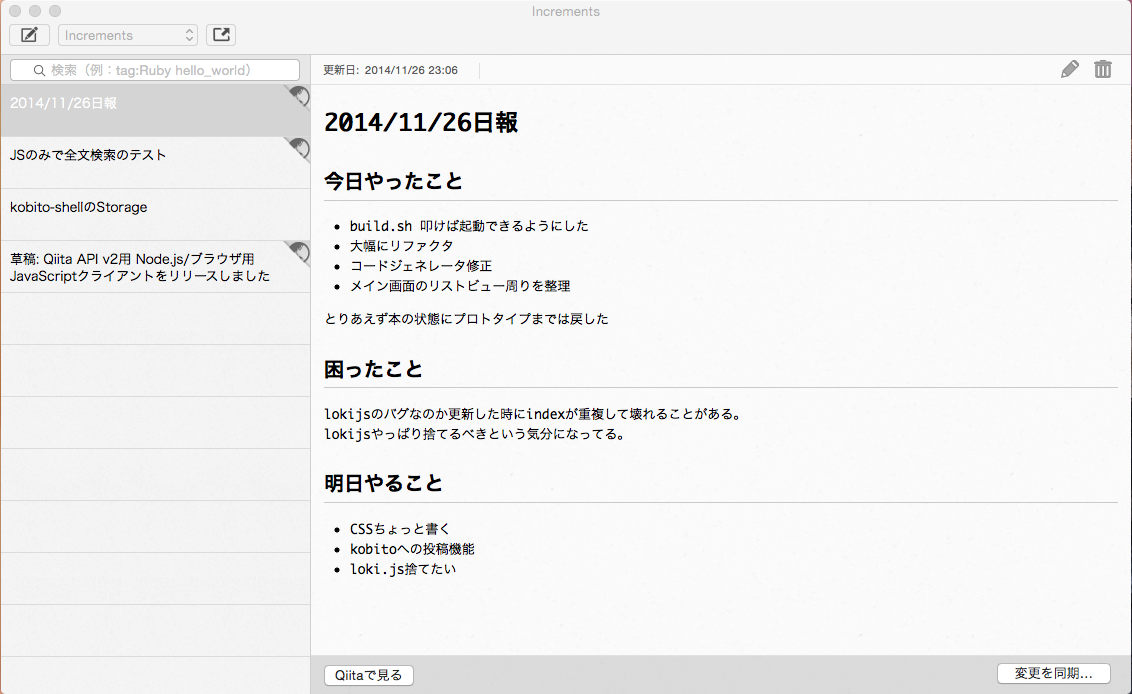Click the Increments window title
Viewport: 1132px width, 694px height.
[565, 12]
